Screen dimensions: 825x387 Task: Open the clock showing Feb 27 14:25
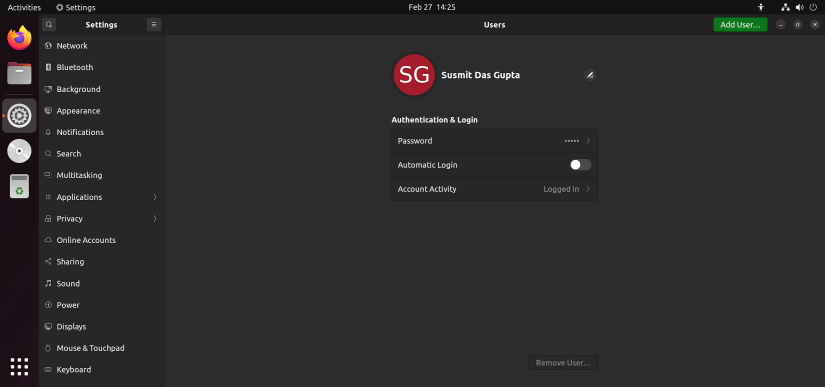tap(431, 7)
